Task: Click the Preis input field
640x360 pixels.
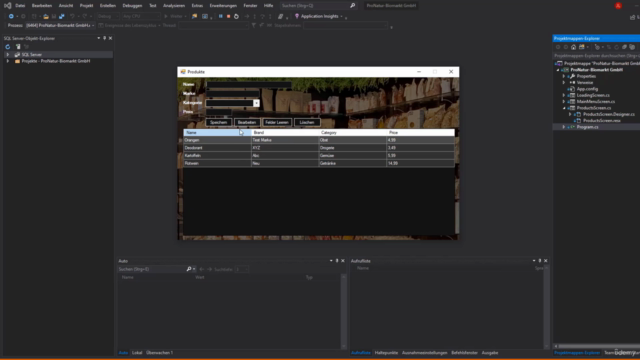Action: pyautogui.click(x=218, y=112)
